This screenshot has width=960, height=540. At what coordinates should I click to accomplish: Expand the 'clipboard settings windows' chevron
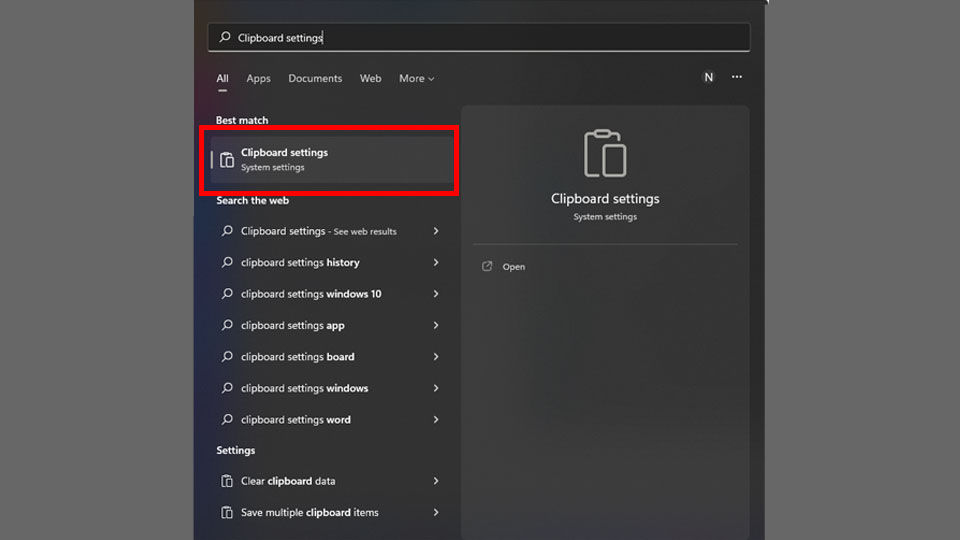(436, 388)
